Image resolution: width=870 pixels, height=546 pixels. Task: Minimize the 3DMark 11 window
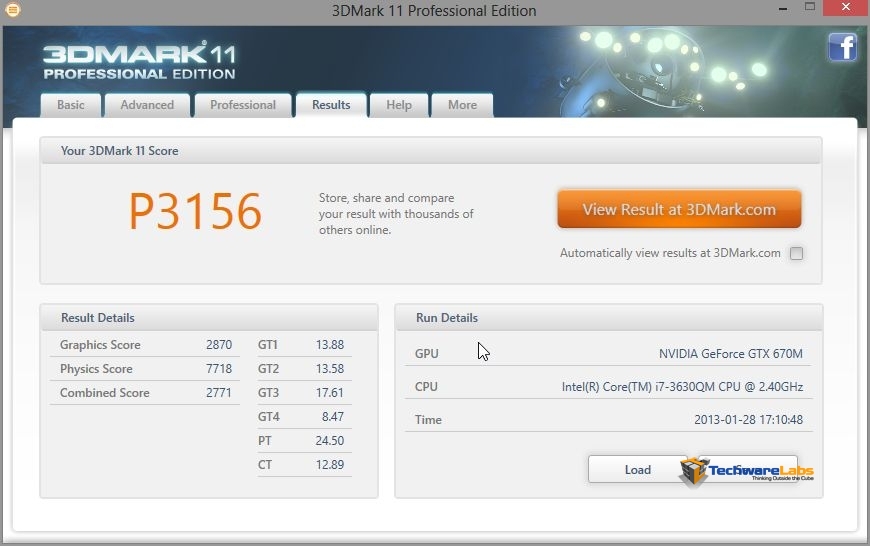pyautogui.click(x=783, y=8)
